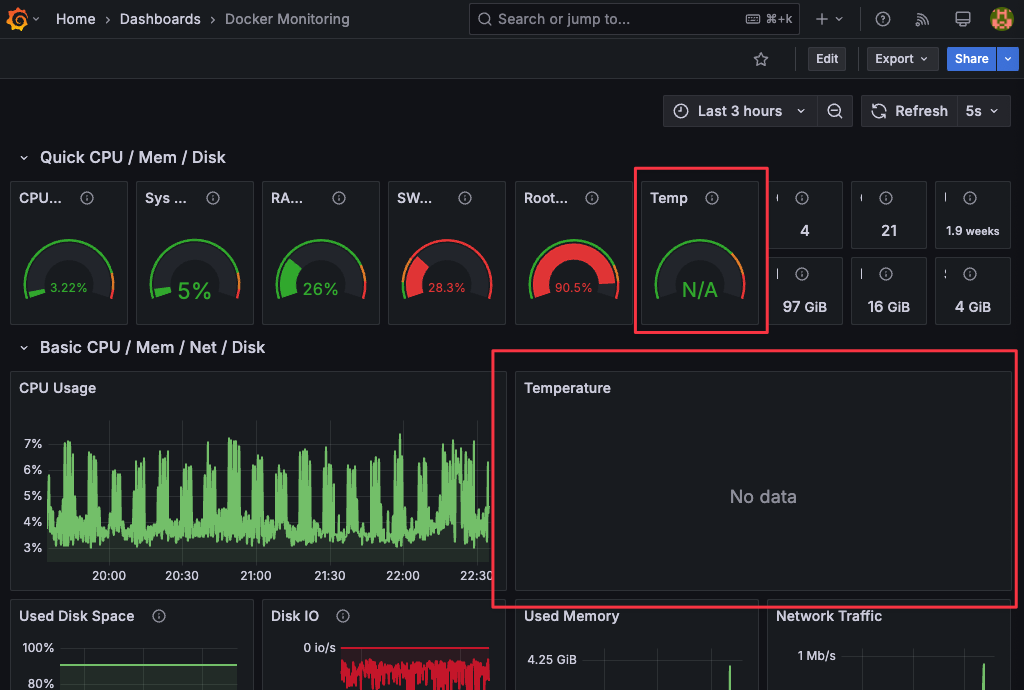
Task: Star this dashboard as favorite
Action: pos(761,59)
